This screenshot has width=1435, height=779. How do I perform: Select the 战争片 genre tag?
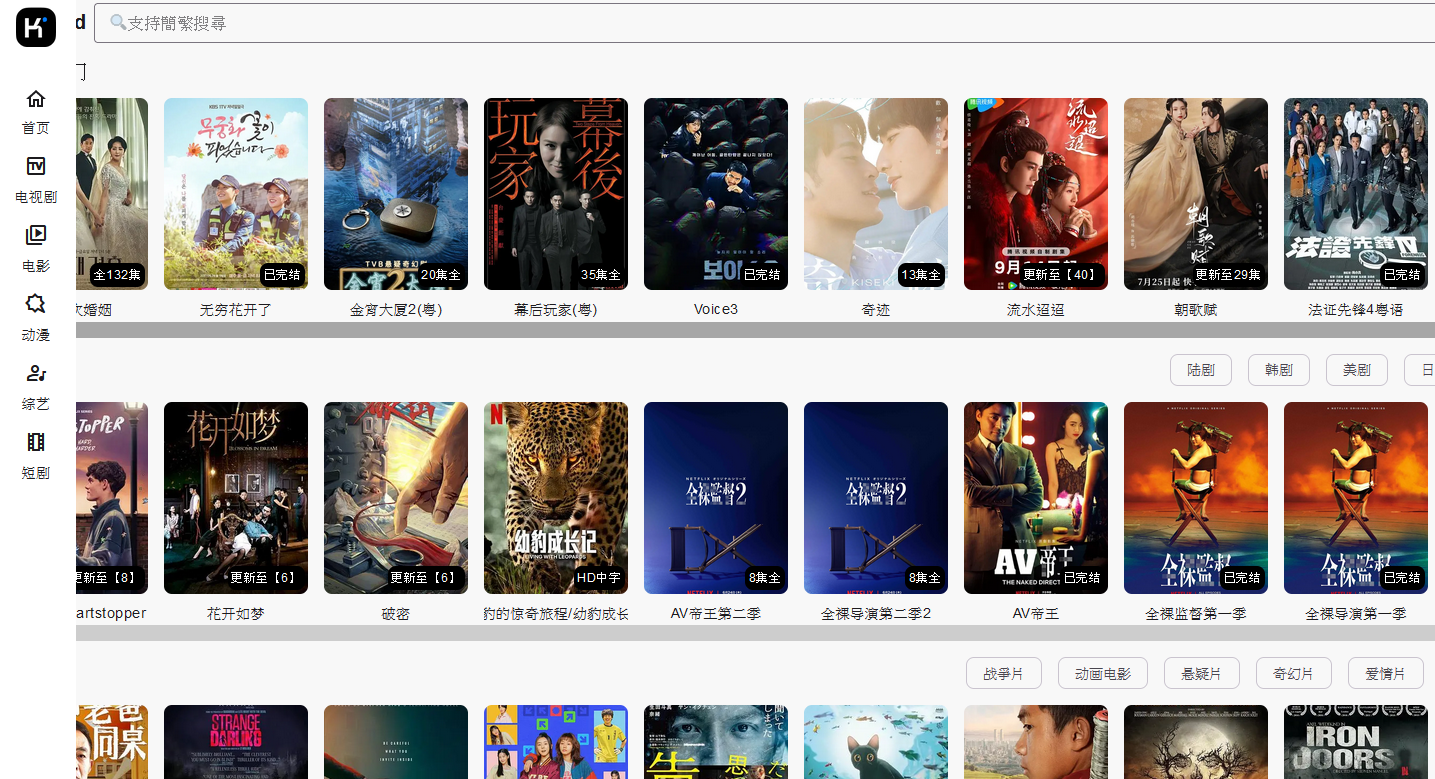click(x=1003, y=674)
